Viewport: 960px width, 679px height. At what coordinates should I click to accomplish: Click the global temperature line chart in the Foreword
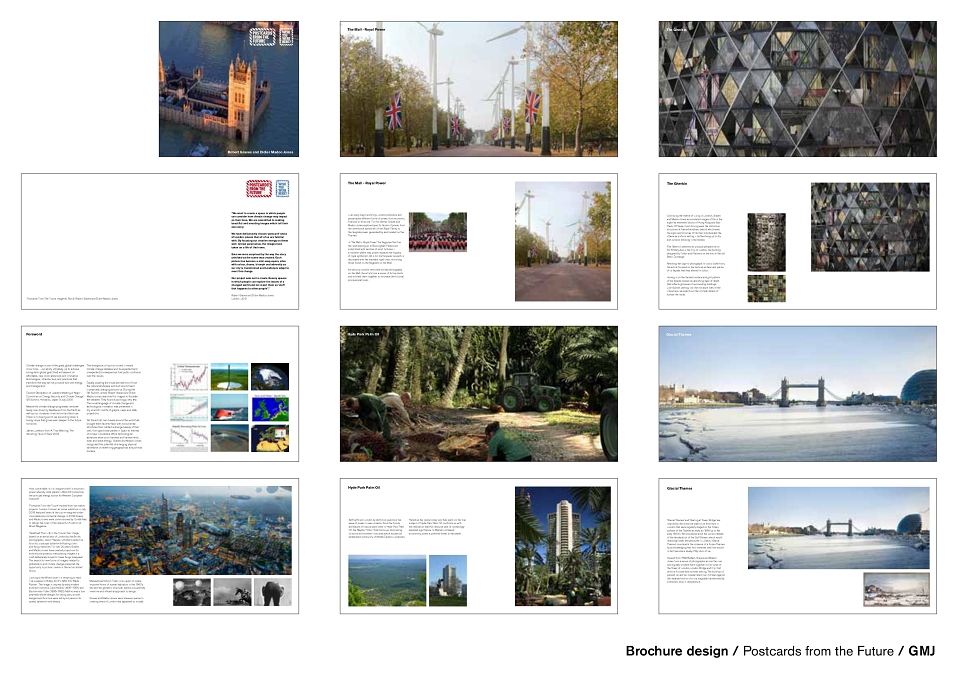[x=189, y=377]
